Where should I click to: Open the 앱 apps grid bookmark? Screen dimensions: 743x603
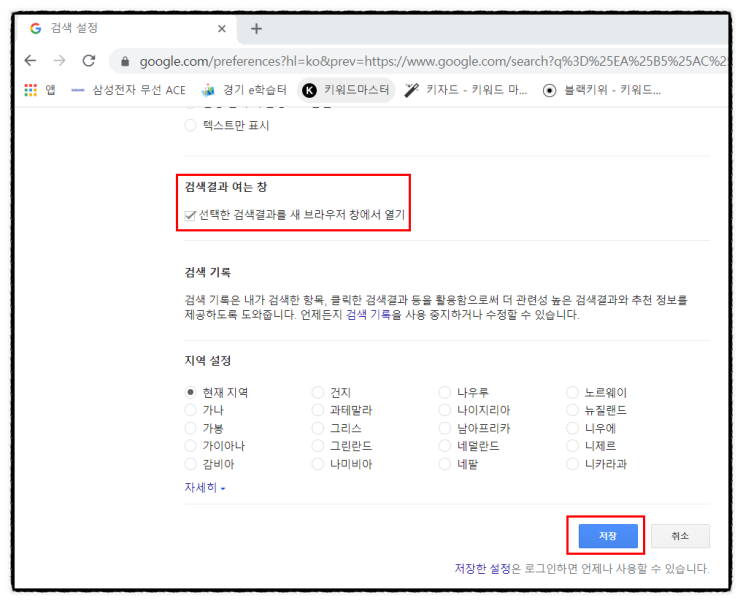(40, 90)
